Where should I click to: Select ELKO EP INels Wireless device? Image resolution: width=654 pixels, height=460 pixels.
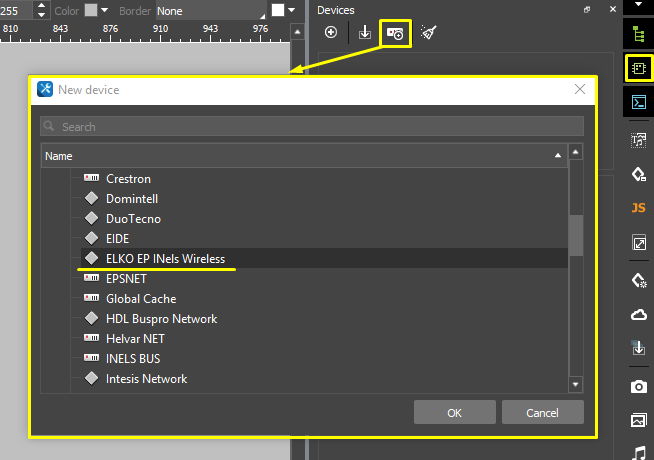(x=165, y=259)
